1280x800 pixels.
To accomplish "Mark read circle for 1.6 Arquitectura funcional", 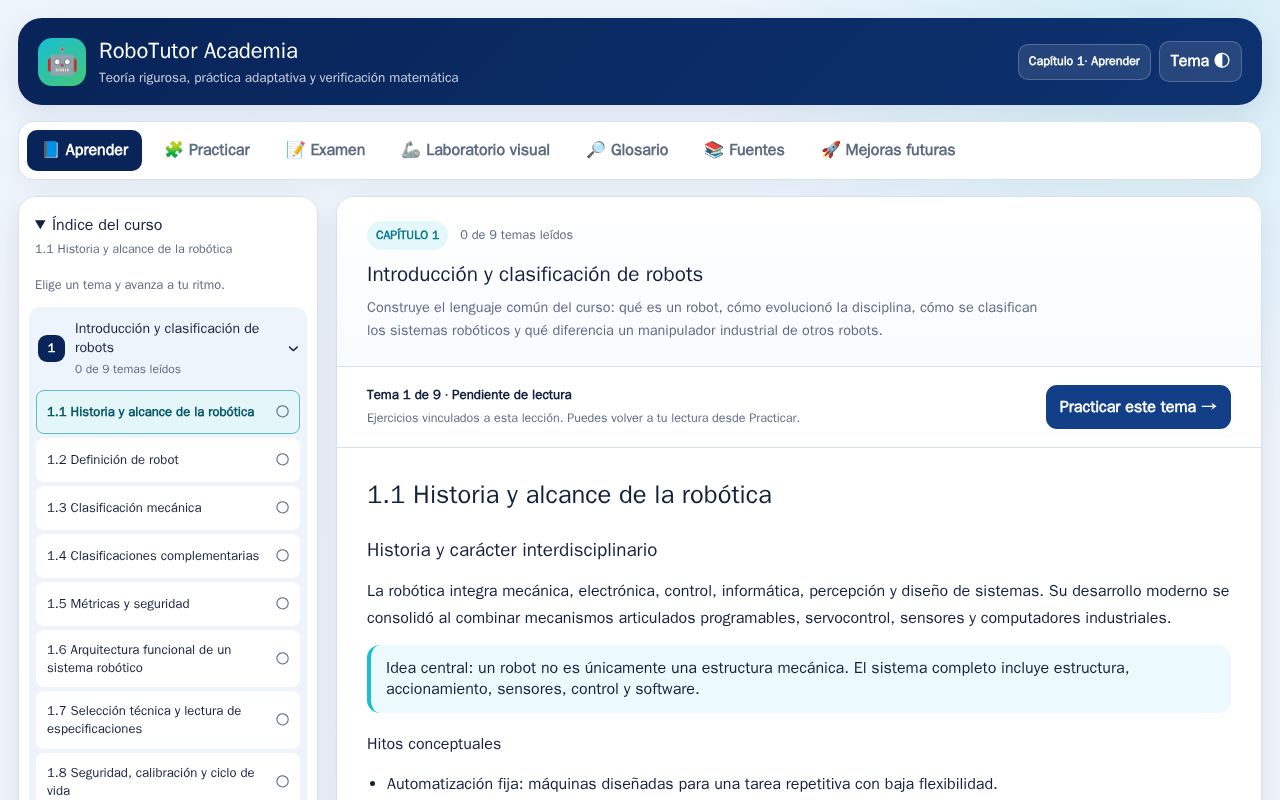I will click(282, 658).
